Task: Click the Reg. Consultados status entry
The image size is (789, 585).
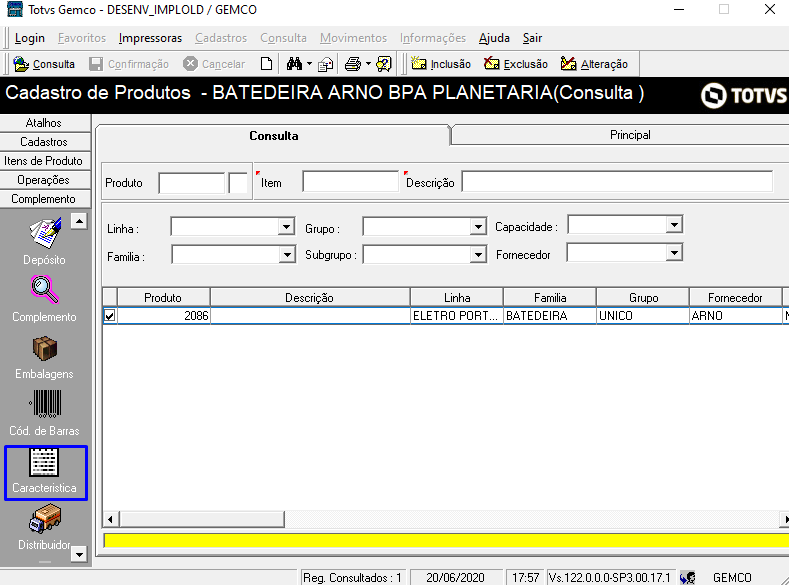Action: pyautogui.click(x=352, y=577)
